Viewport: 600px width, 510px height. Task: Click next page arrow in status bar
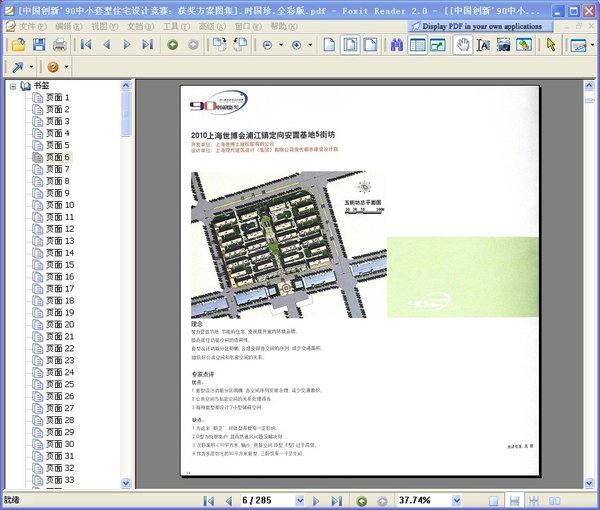click(x=318, y=499)
